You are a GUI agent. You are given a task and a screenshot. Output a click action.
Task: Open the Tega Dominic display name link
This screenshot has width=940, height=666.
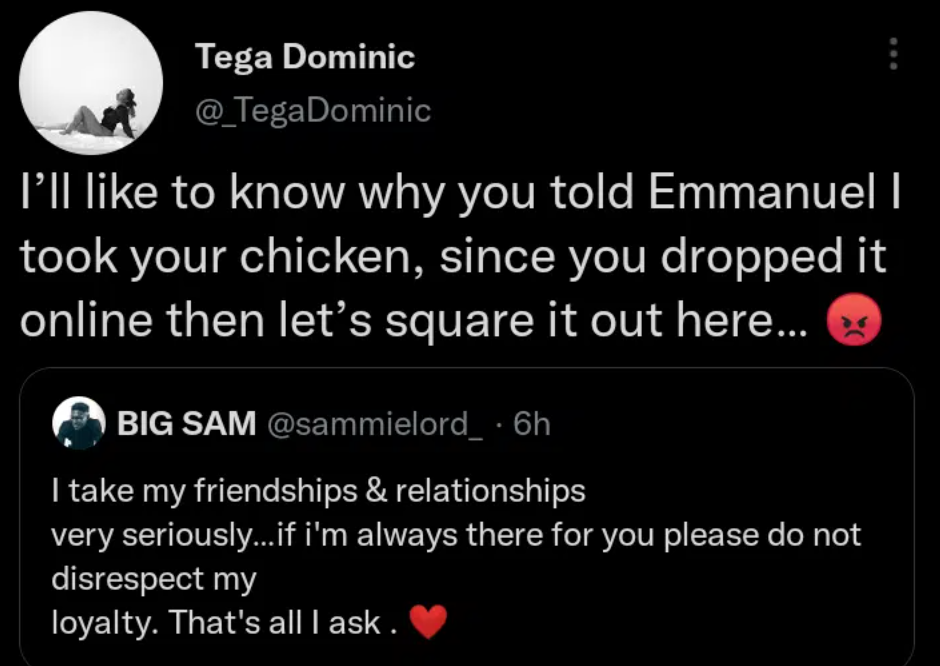(x=305, y=57)
